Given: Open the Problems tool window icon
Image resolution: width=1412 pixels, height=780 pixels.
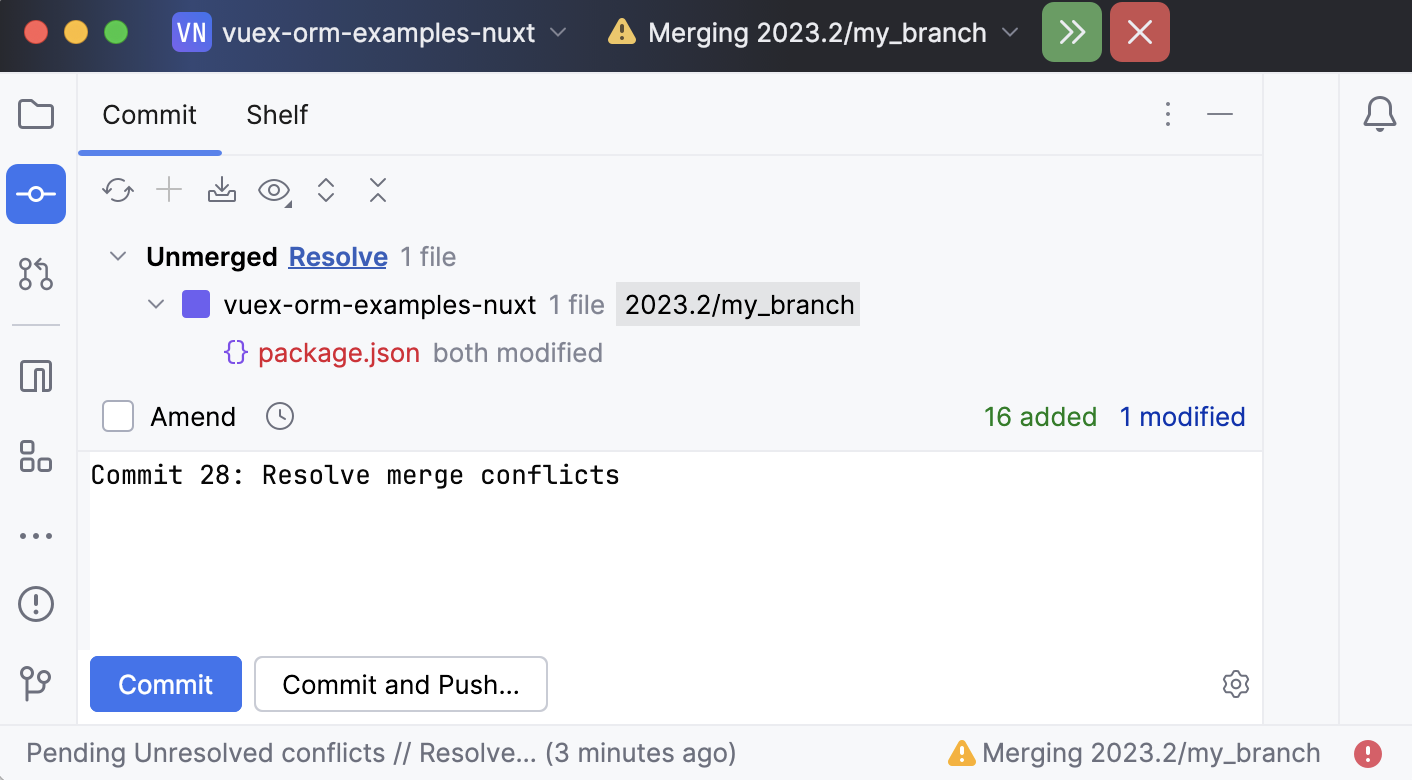Looking at the screenshot, I should 36,604.
